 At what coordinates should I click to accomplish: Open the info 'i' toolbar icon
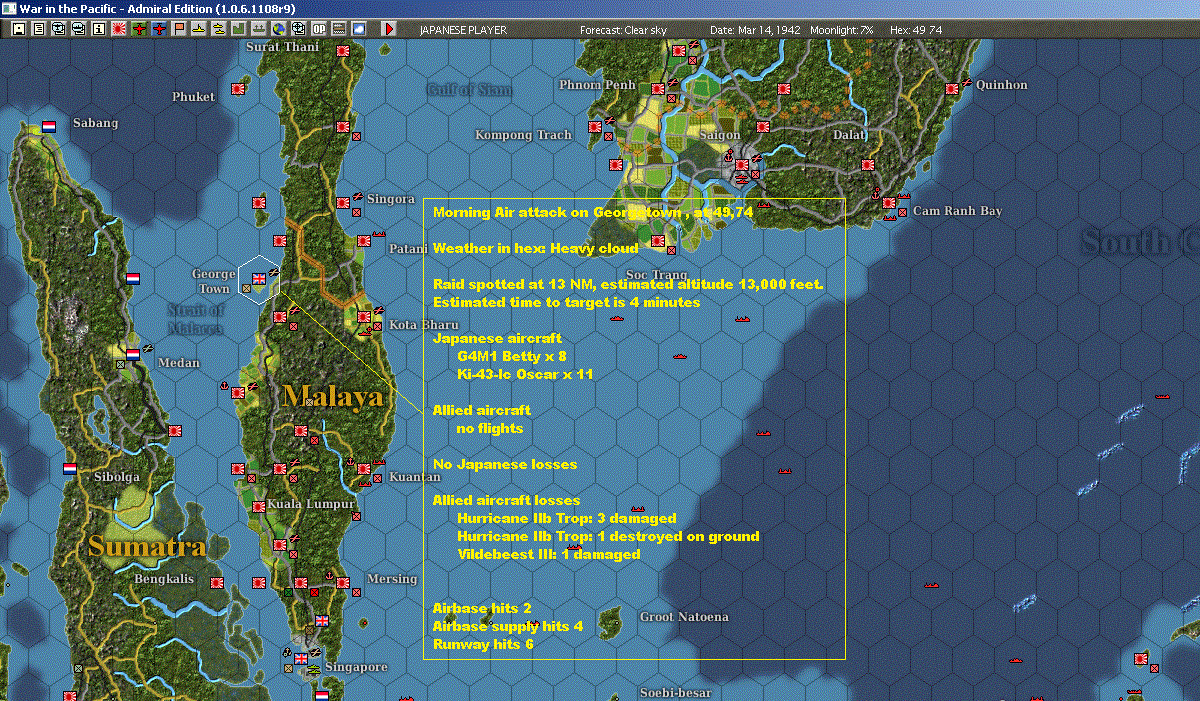point(98,29)
